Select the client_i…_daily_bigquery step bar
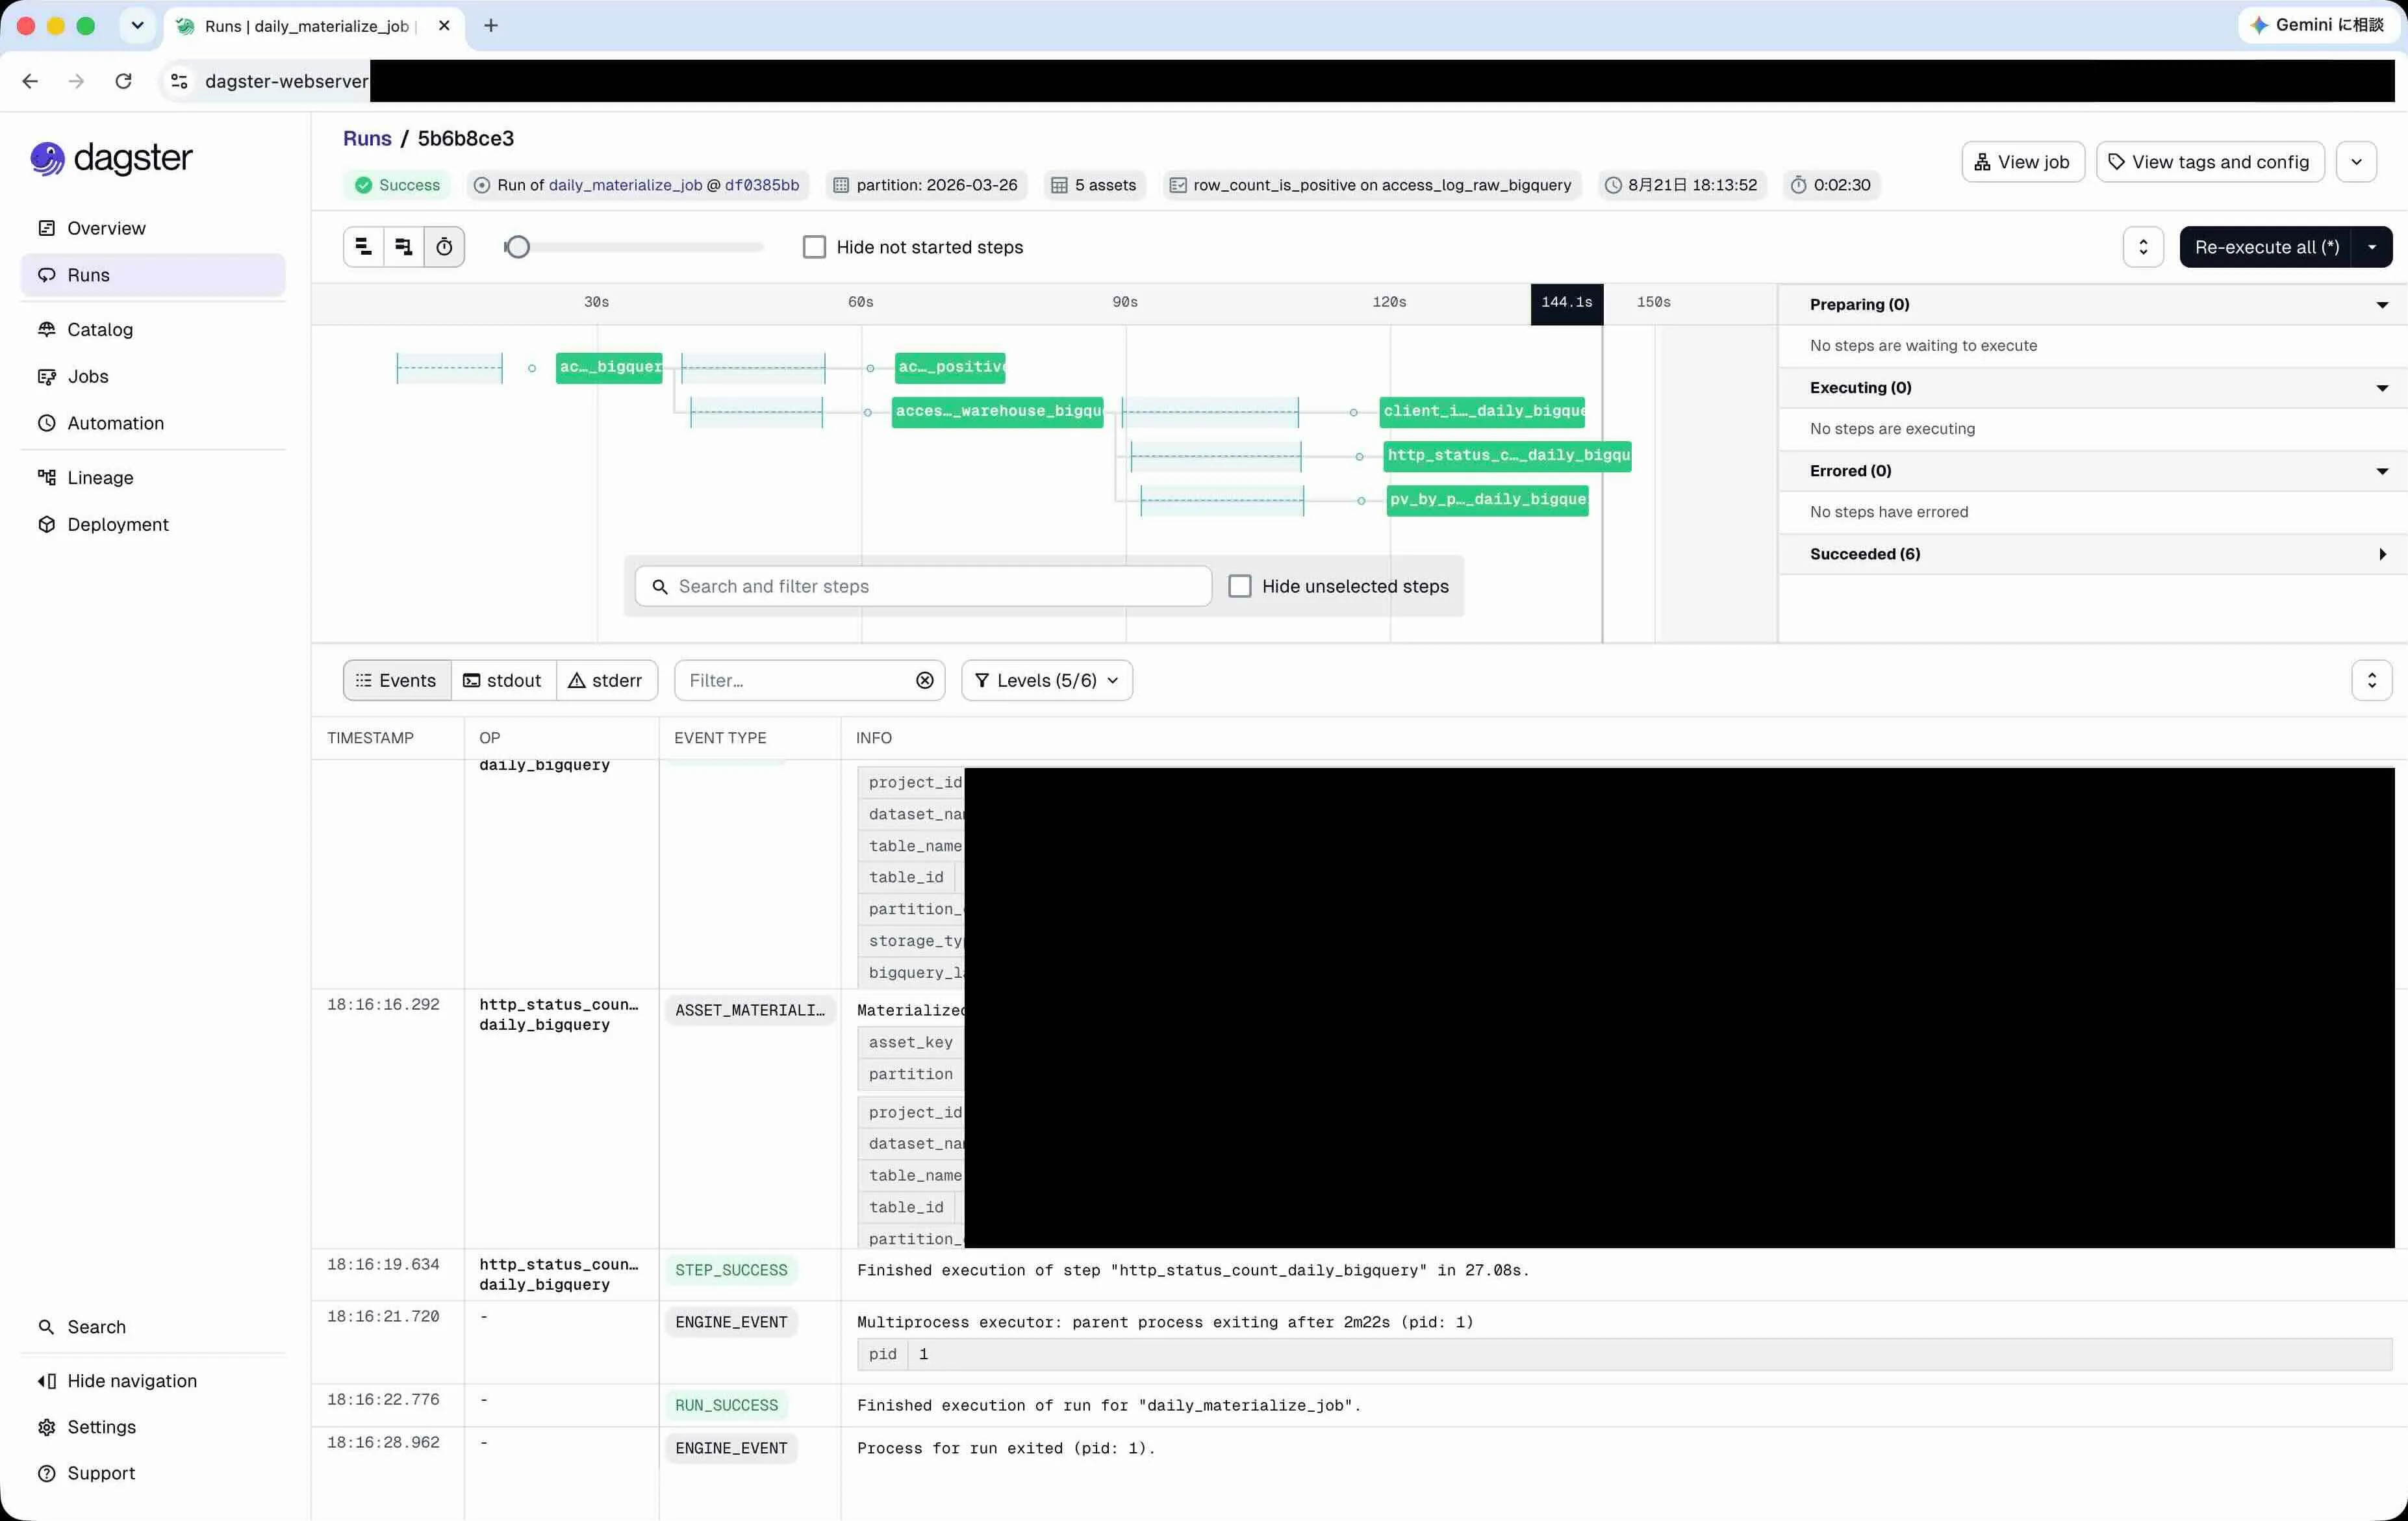This screenshot has height=1521, width=2408. pyautogui.click(x=1482, y=411)
